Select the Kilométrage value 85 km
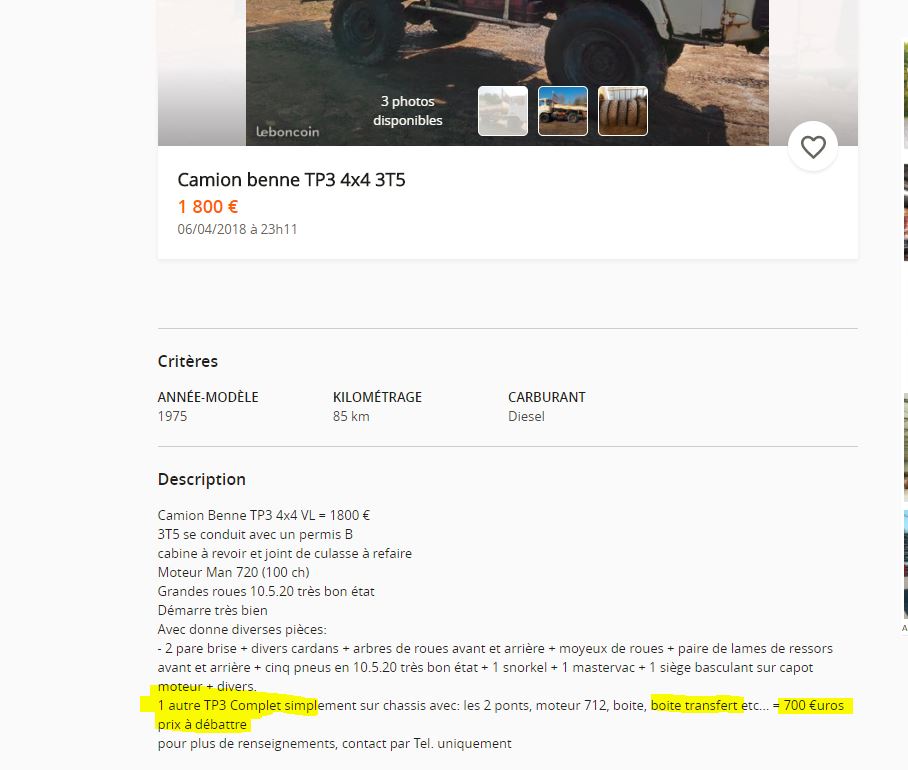This screenshot has width=908, height=770. (x=351, y=416)
